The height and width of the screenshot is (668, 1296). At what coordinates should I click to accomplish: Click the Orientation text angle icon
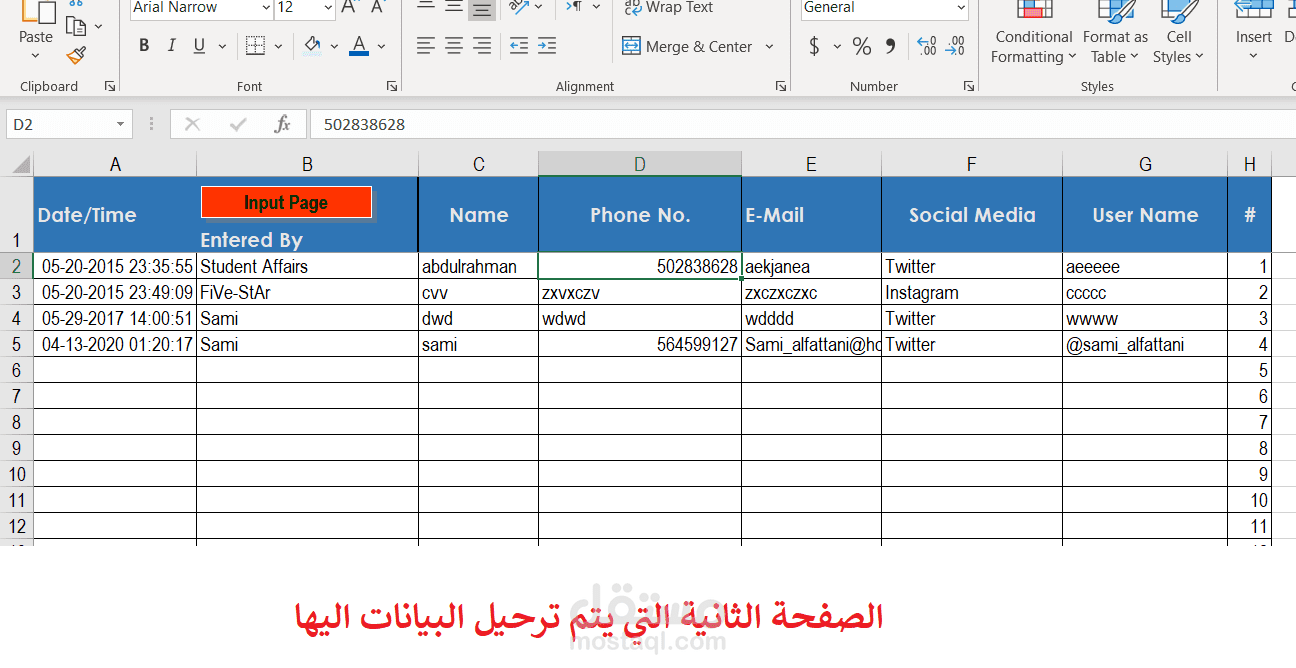518,8
